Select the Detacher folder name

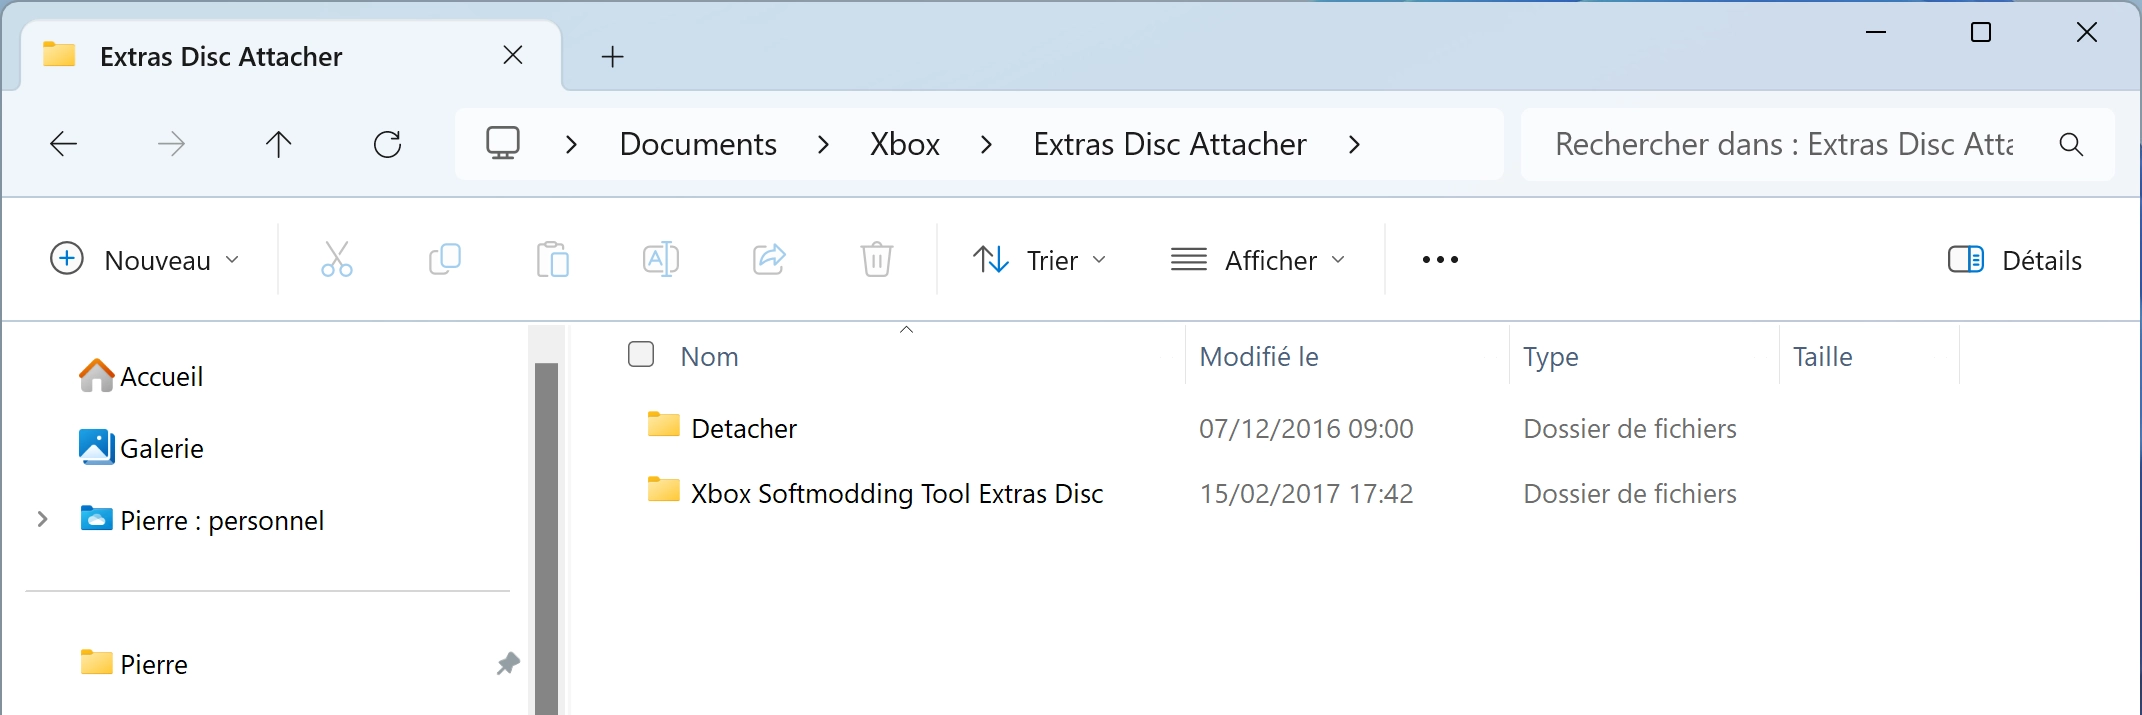coord(744,428)
